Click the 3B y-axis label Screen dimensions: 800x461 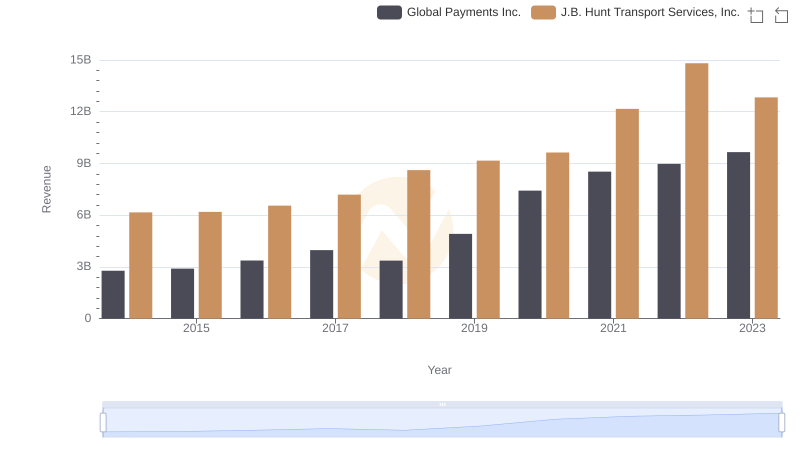point(84,267)
